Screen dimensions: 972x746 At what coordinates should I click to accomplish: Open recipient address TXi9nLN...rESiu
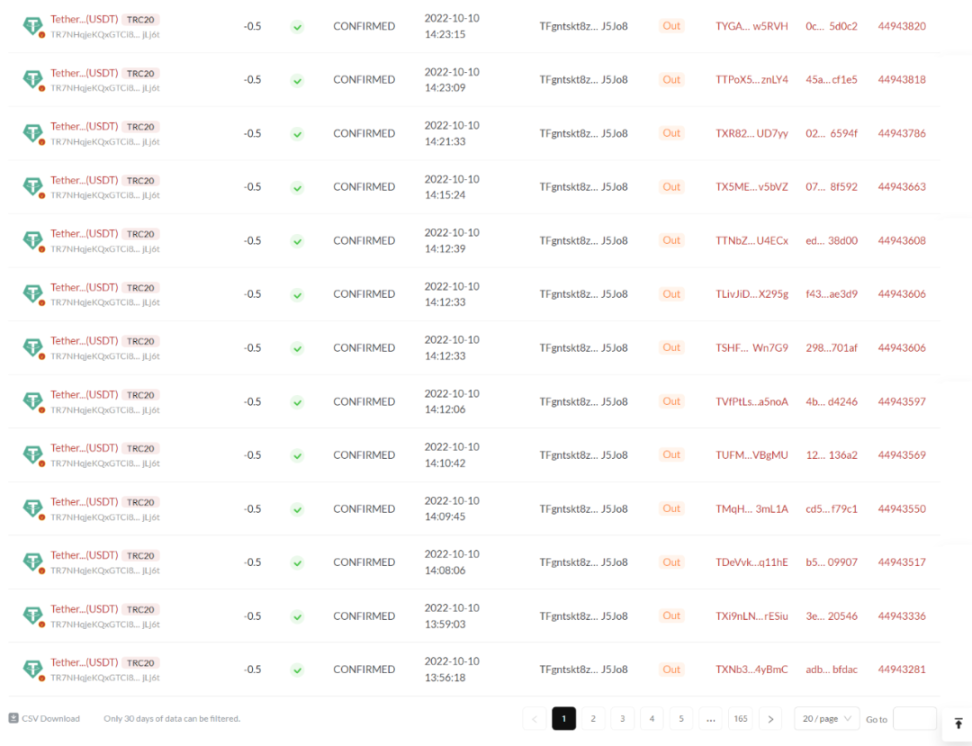(x=752, y=616)
